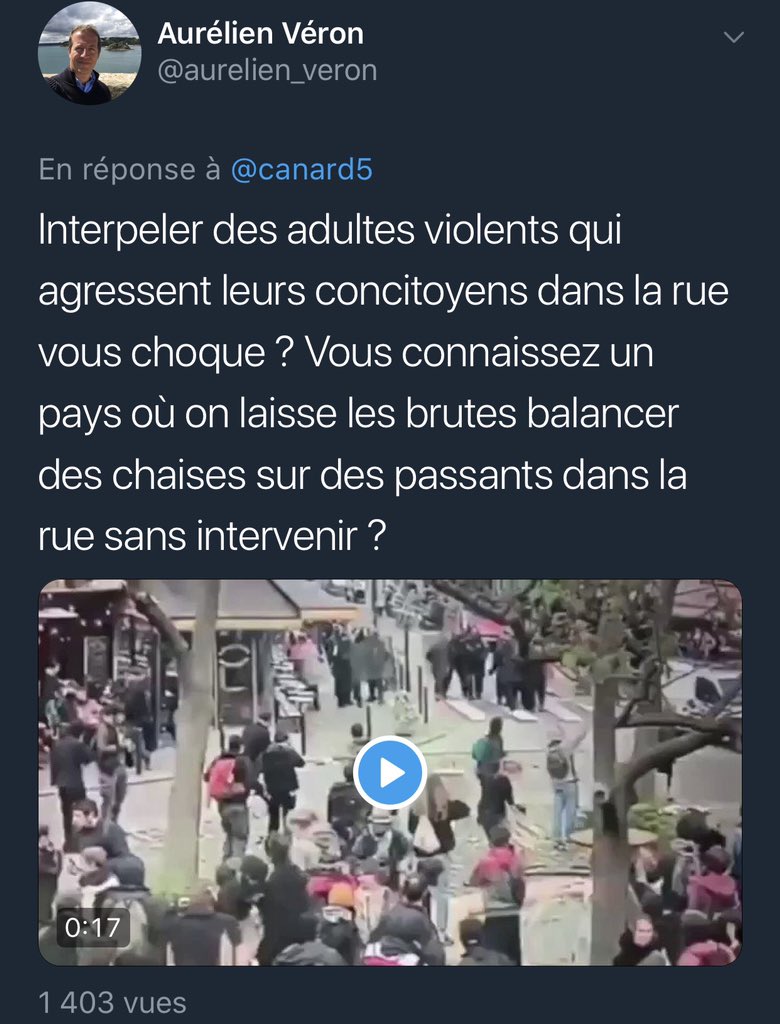
Task: Select the tweet line 'agressent leurs concitoyens dans la rue'
Action: click(383, 291)
